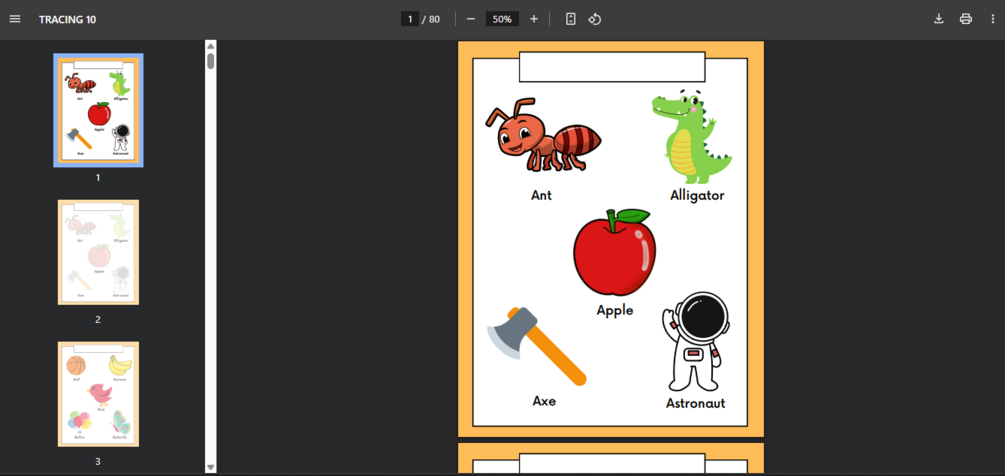
Task: Select the page 1 thumbnail
Action: tap(98, 110)
